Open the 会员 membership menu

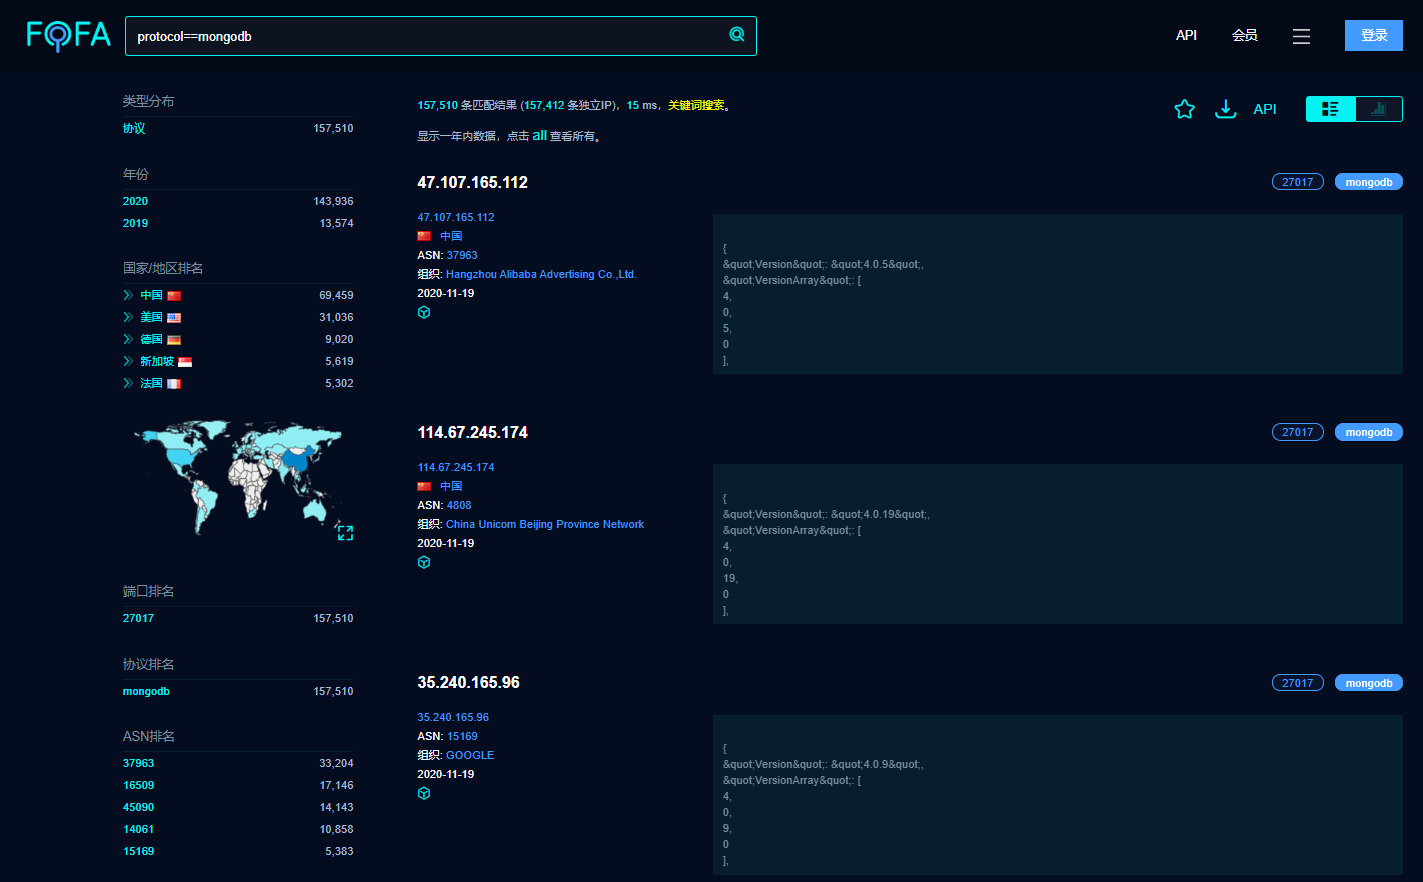(1244, 35)
